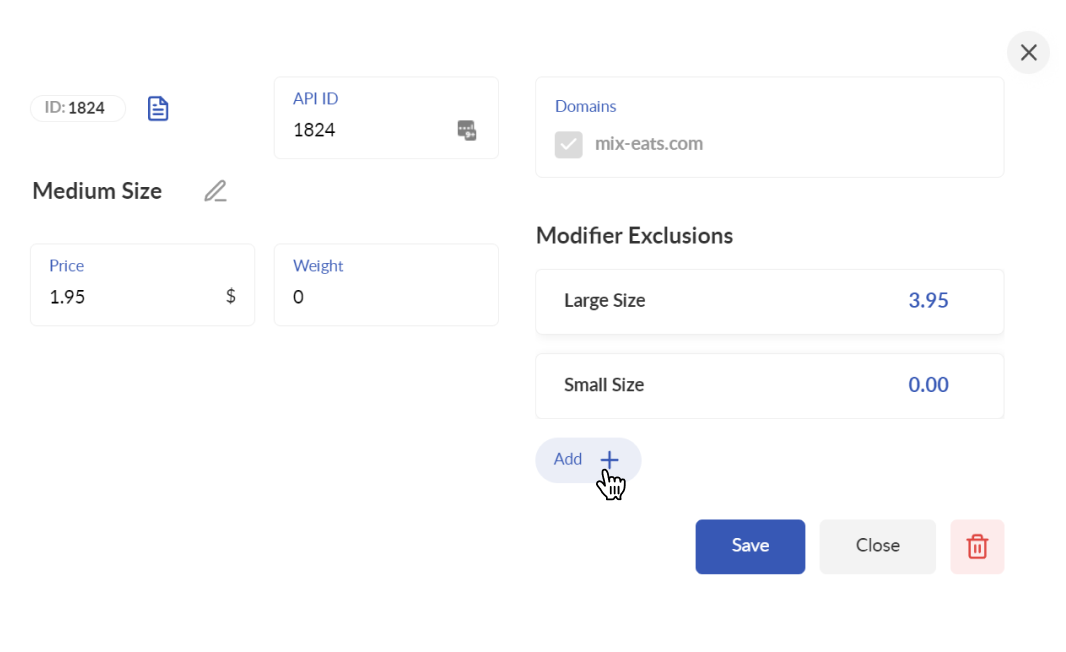Image resolution: width=1066 pixels, height=652 pixels.
Task: Toggle the mix-eats.com domain checkbox
Action: click(568, 144)
